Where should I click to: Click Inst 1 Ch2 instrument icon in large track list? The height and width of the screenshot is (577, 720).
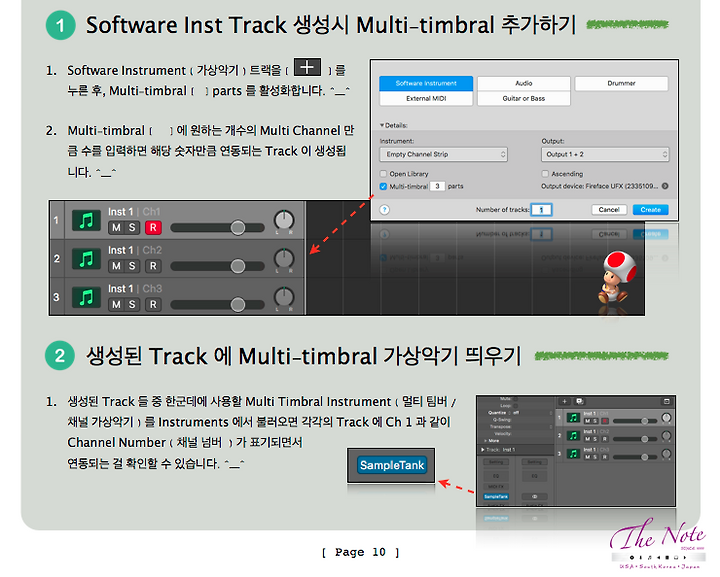(86, 259)
